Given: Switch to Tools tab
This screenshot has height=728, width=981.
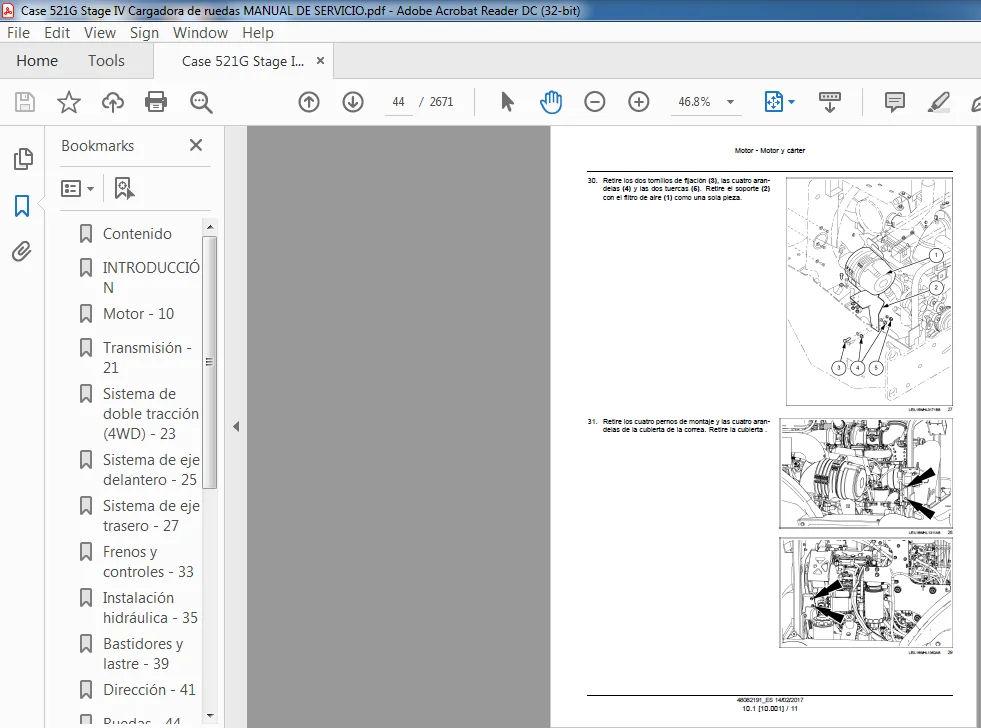Looking at the screenshot, I should (106, 61).
